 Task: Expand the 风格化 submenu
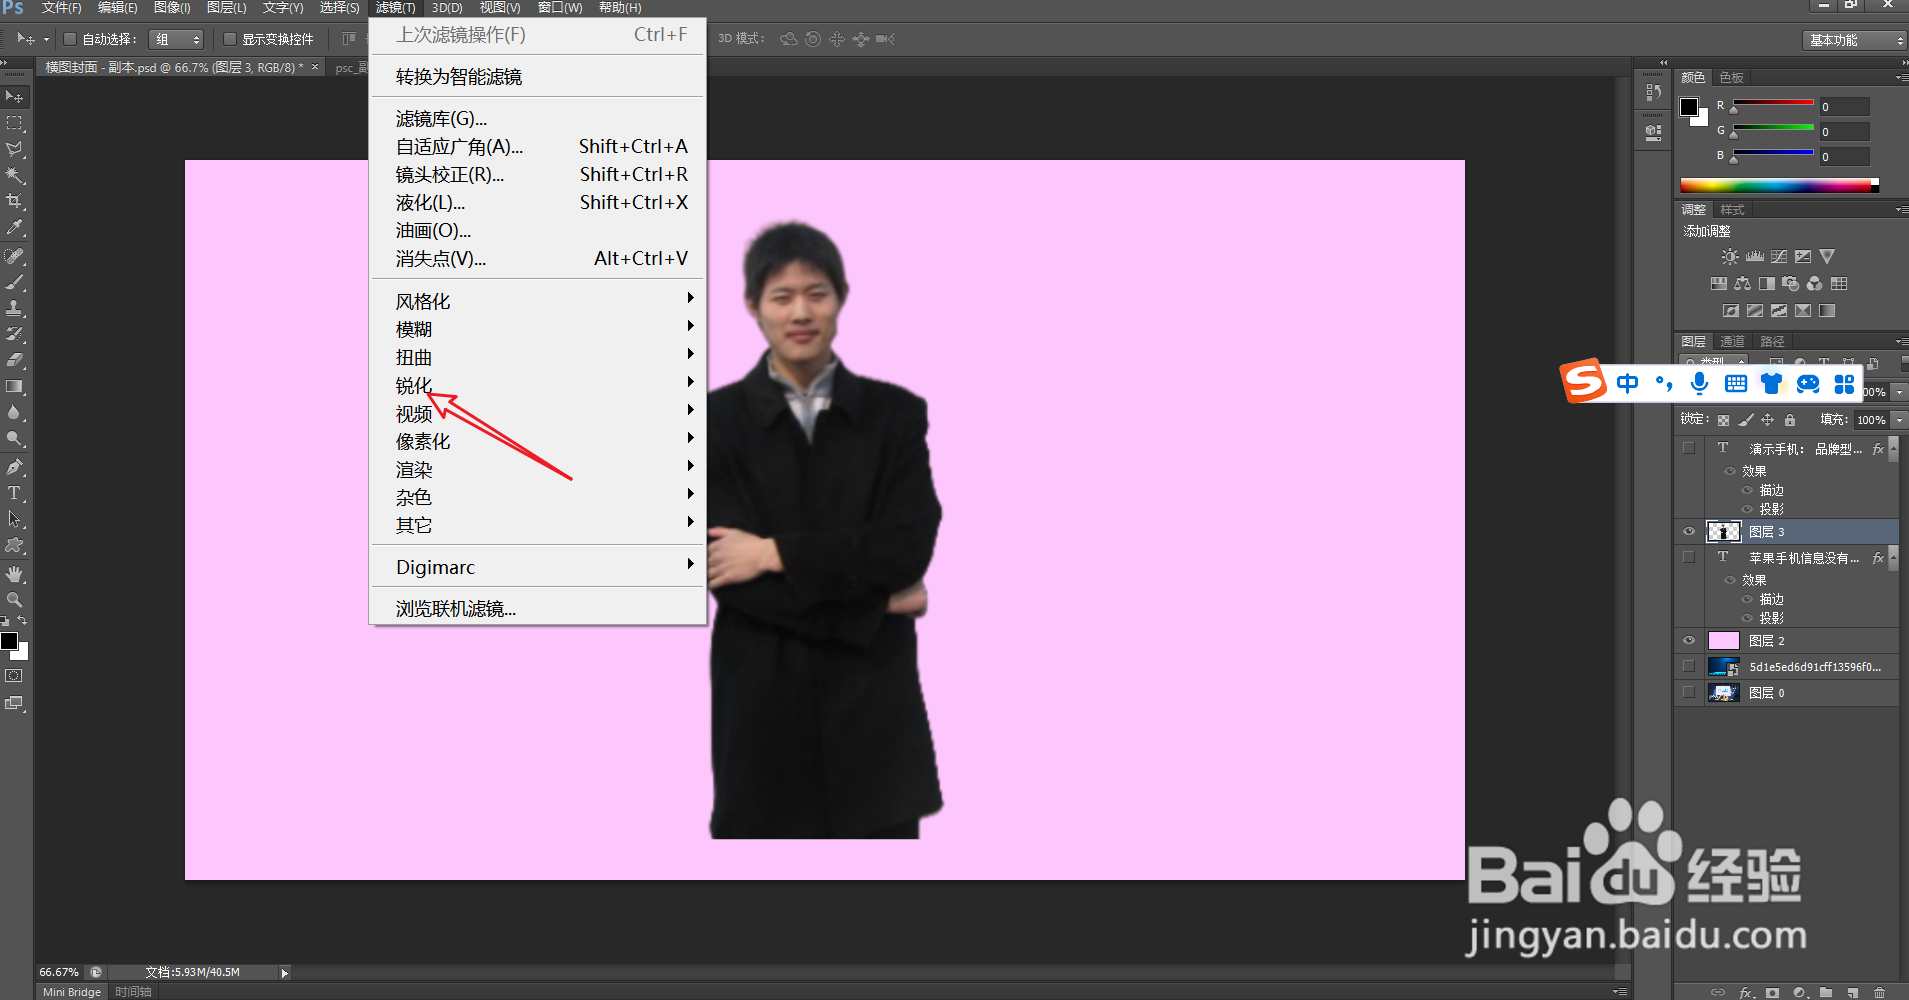(538, 301)
